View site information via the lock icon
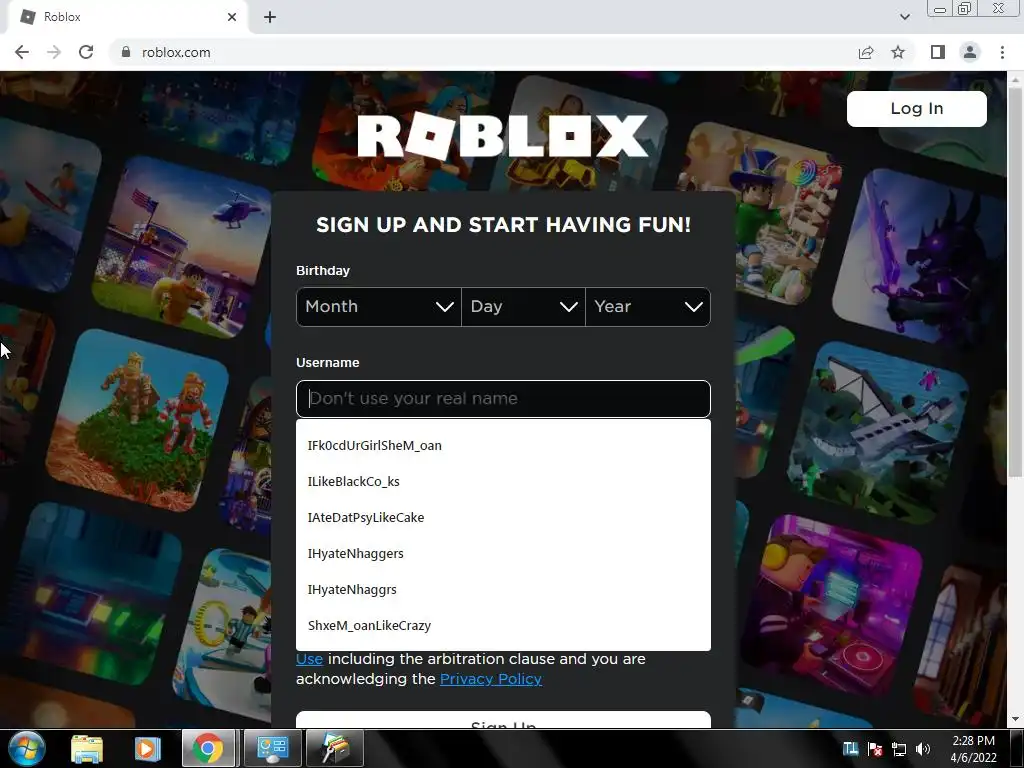The image size is (1024, 768). pyautogui.click(x=126, y=52)
